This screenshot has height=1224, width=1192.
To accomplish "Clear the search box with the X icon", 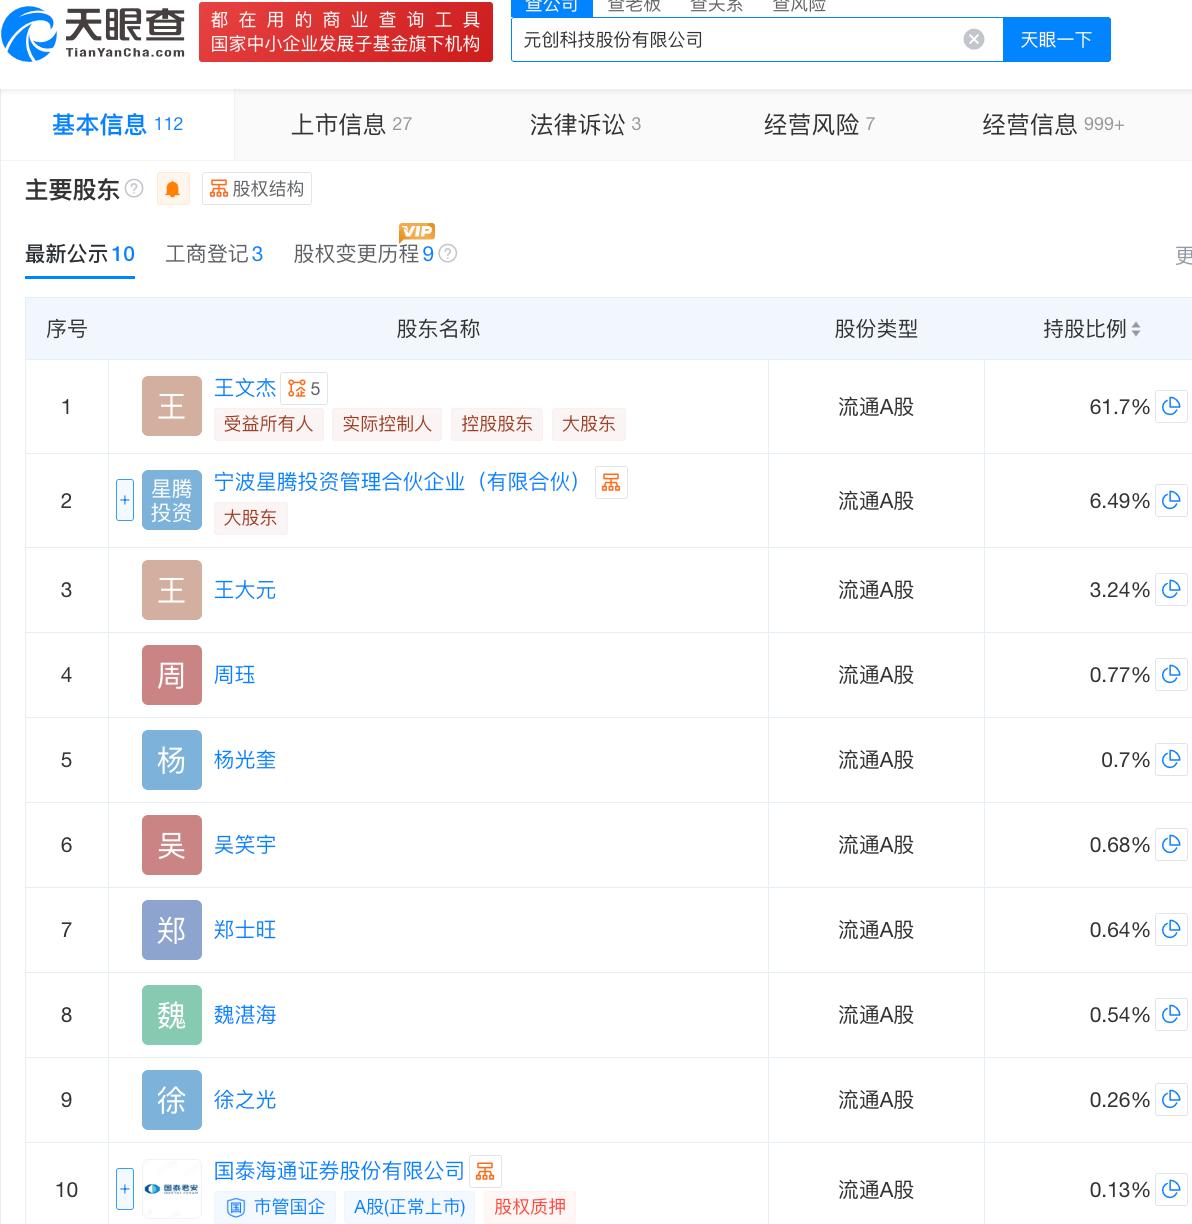I will tap(973, 40).
